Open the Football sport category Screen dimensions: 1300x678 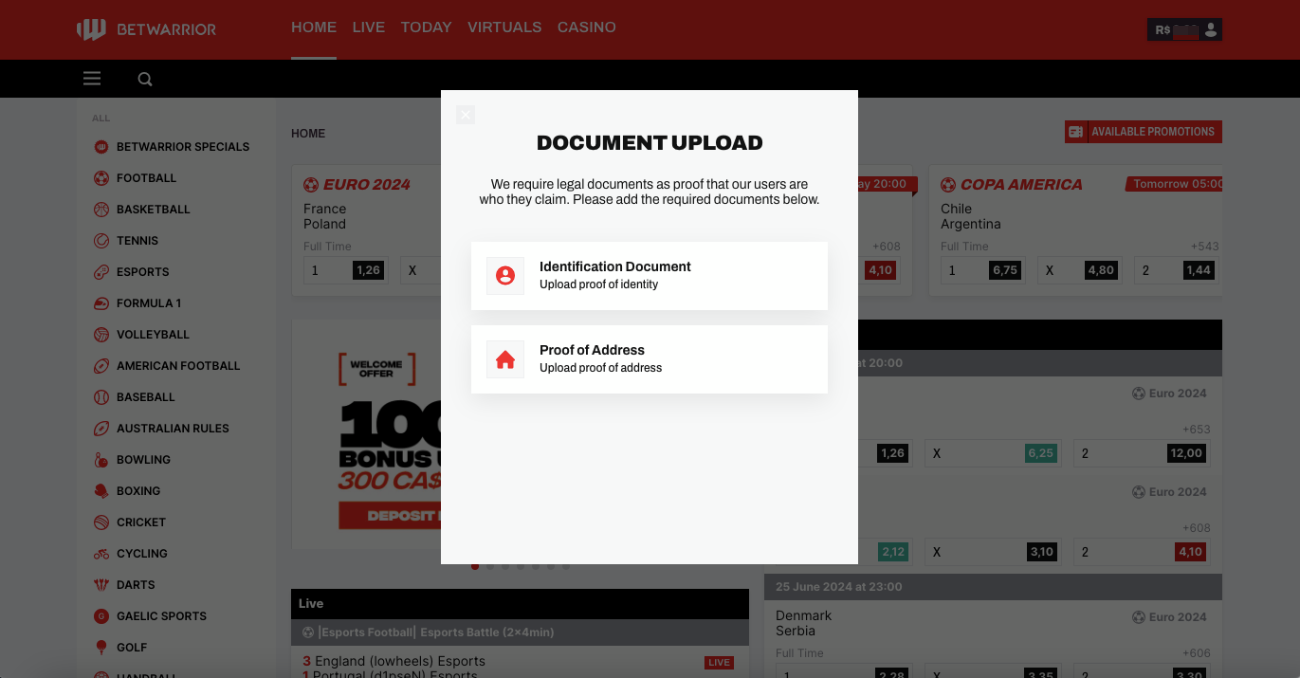pyautogui.click(x=146, y=178)
